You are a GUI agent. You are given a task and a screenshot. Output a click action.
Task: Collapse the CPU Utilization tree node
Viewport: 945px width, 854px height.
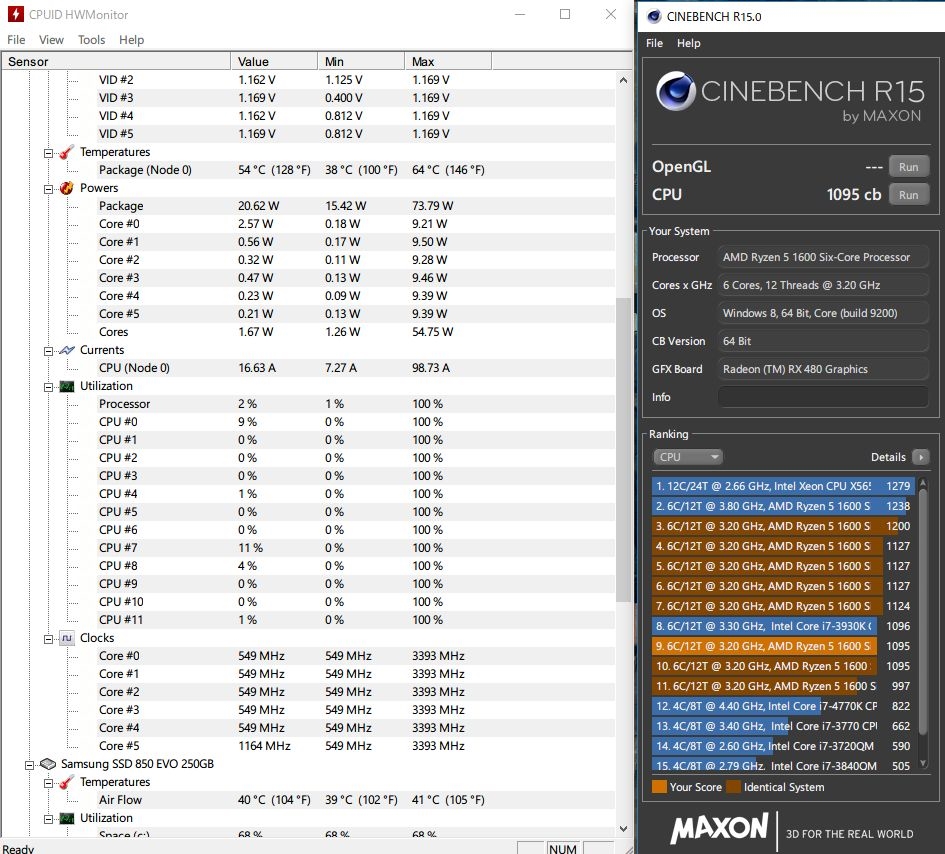click(x=48, y=388)
